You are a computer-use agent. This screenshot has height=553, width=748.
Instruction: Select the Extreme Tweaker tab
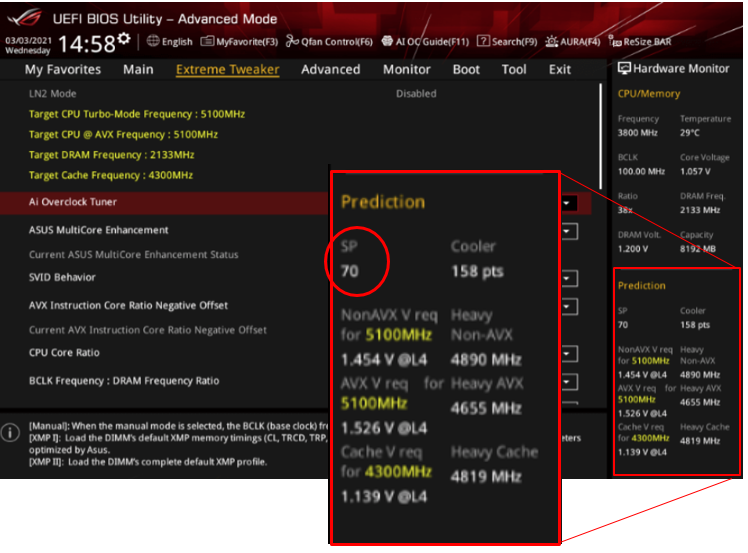228,70
